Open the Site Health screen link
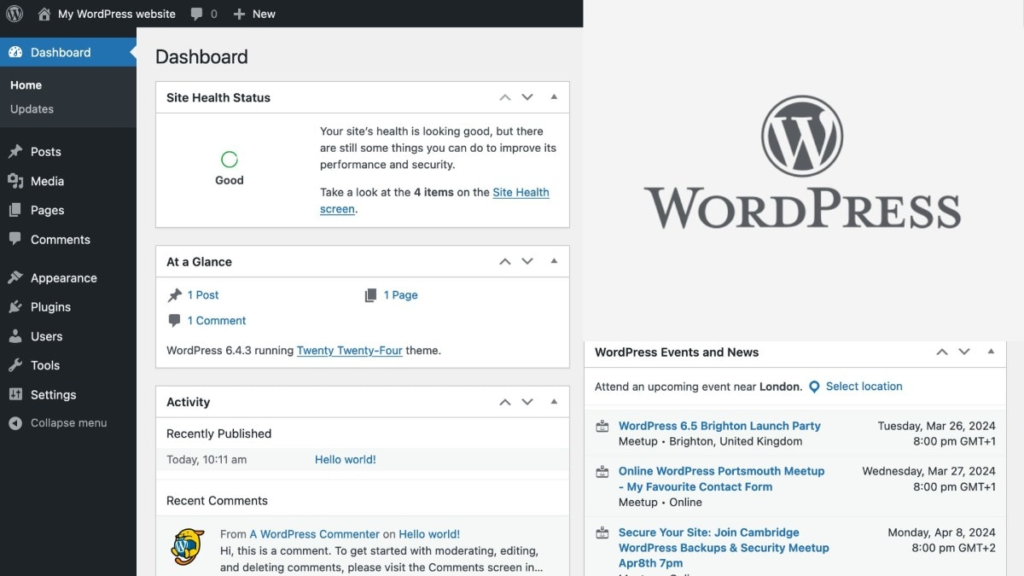The image size is (1024, 576). (434, 200)
